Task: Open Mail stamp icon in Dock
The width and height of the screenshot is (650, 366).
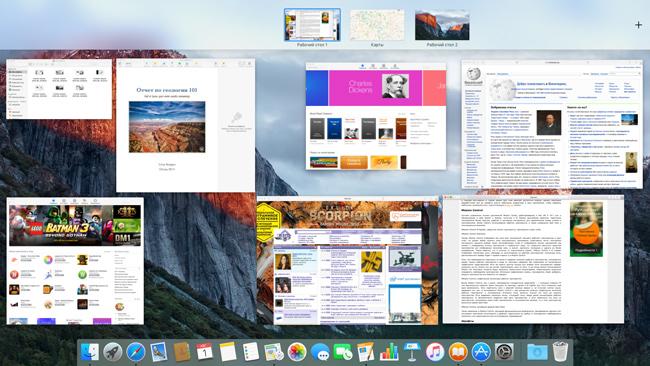Action: click(158, 352)
